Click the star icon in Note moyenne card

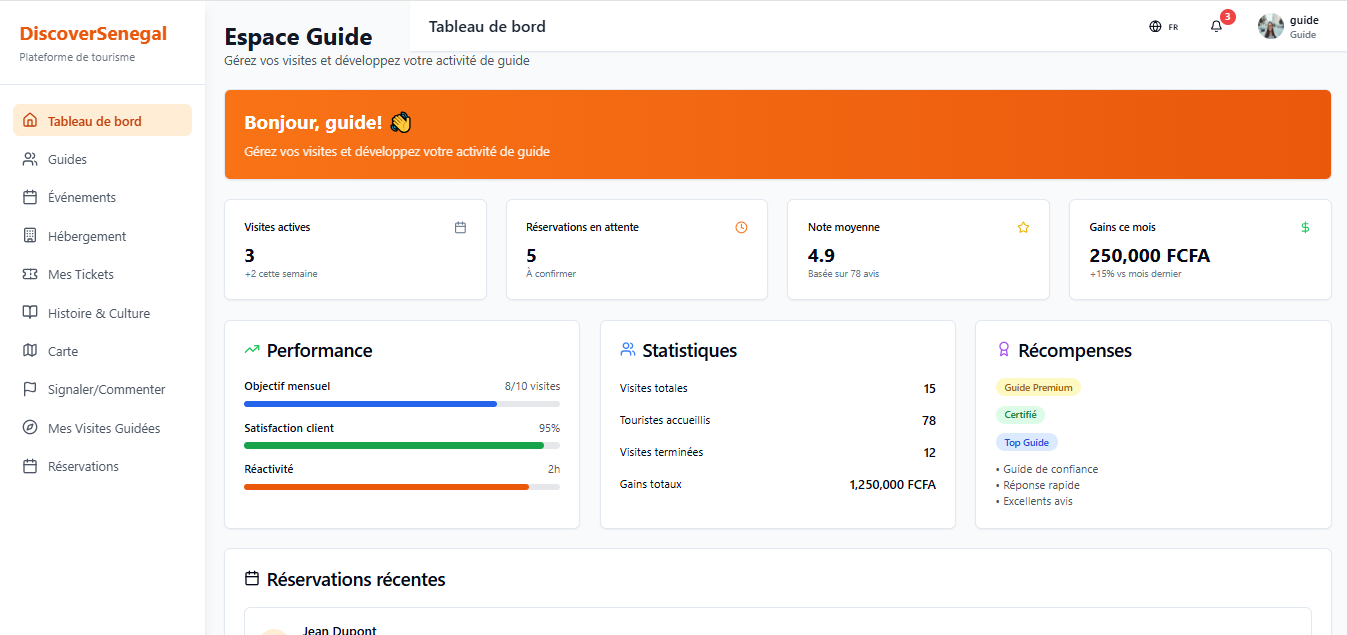pyautogui.click(x=1023, y=227)
